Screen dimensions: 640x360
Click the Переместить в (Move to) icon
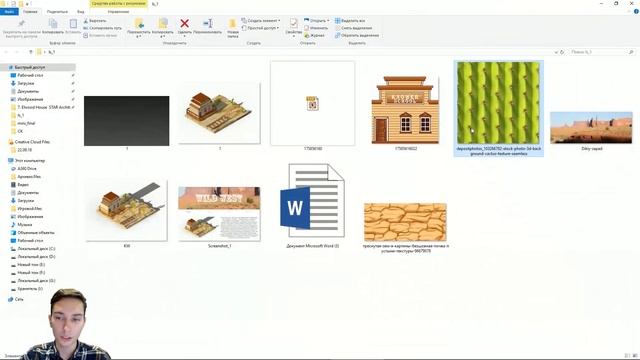click(139, 24)
